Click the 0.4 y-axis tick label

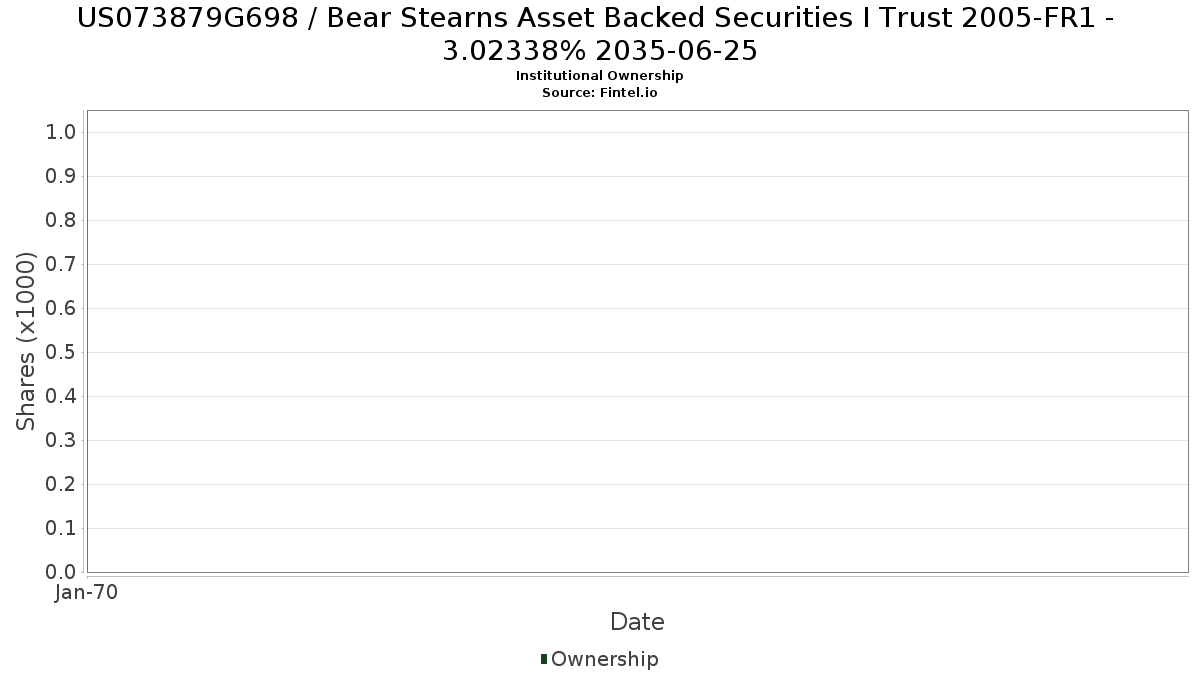point(62,396)
